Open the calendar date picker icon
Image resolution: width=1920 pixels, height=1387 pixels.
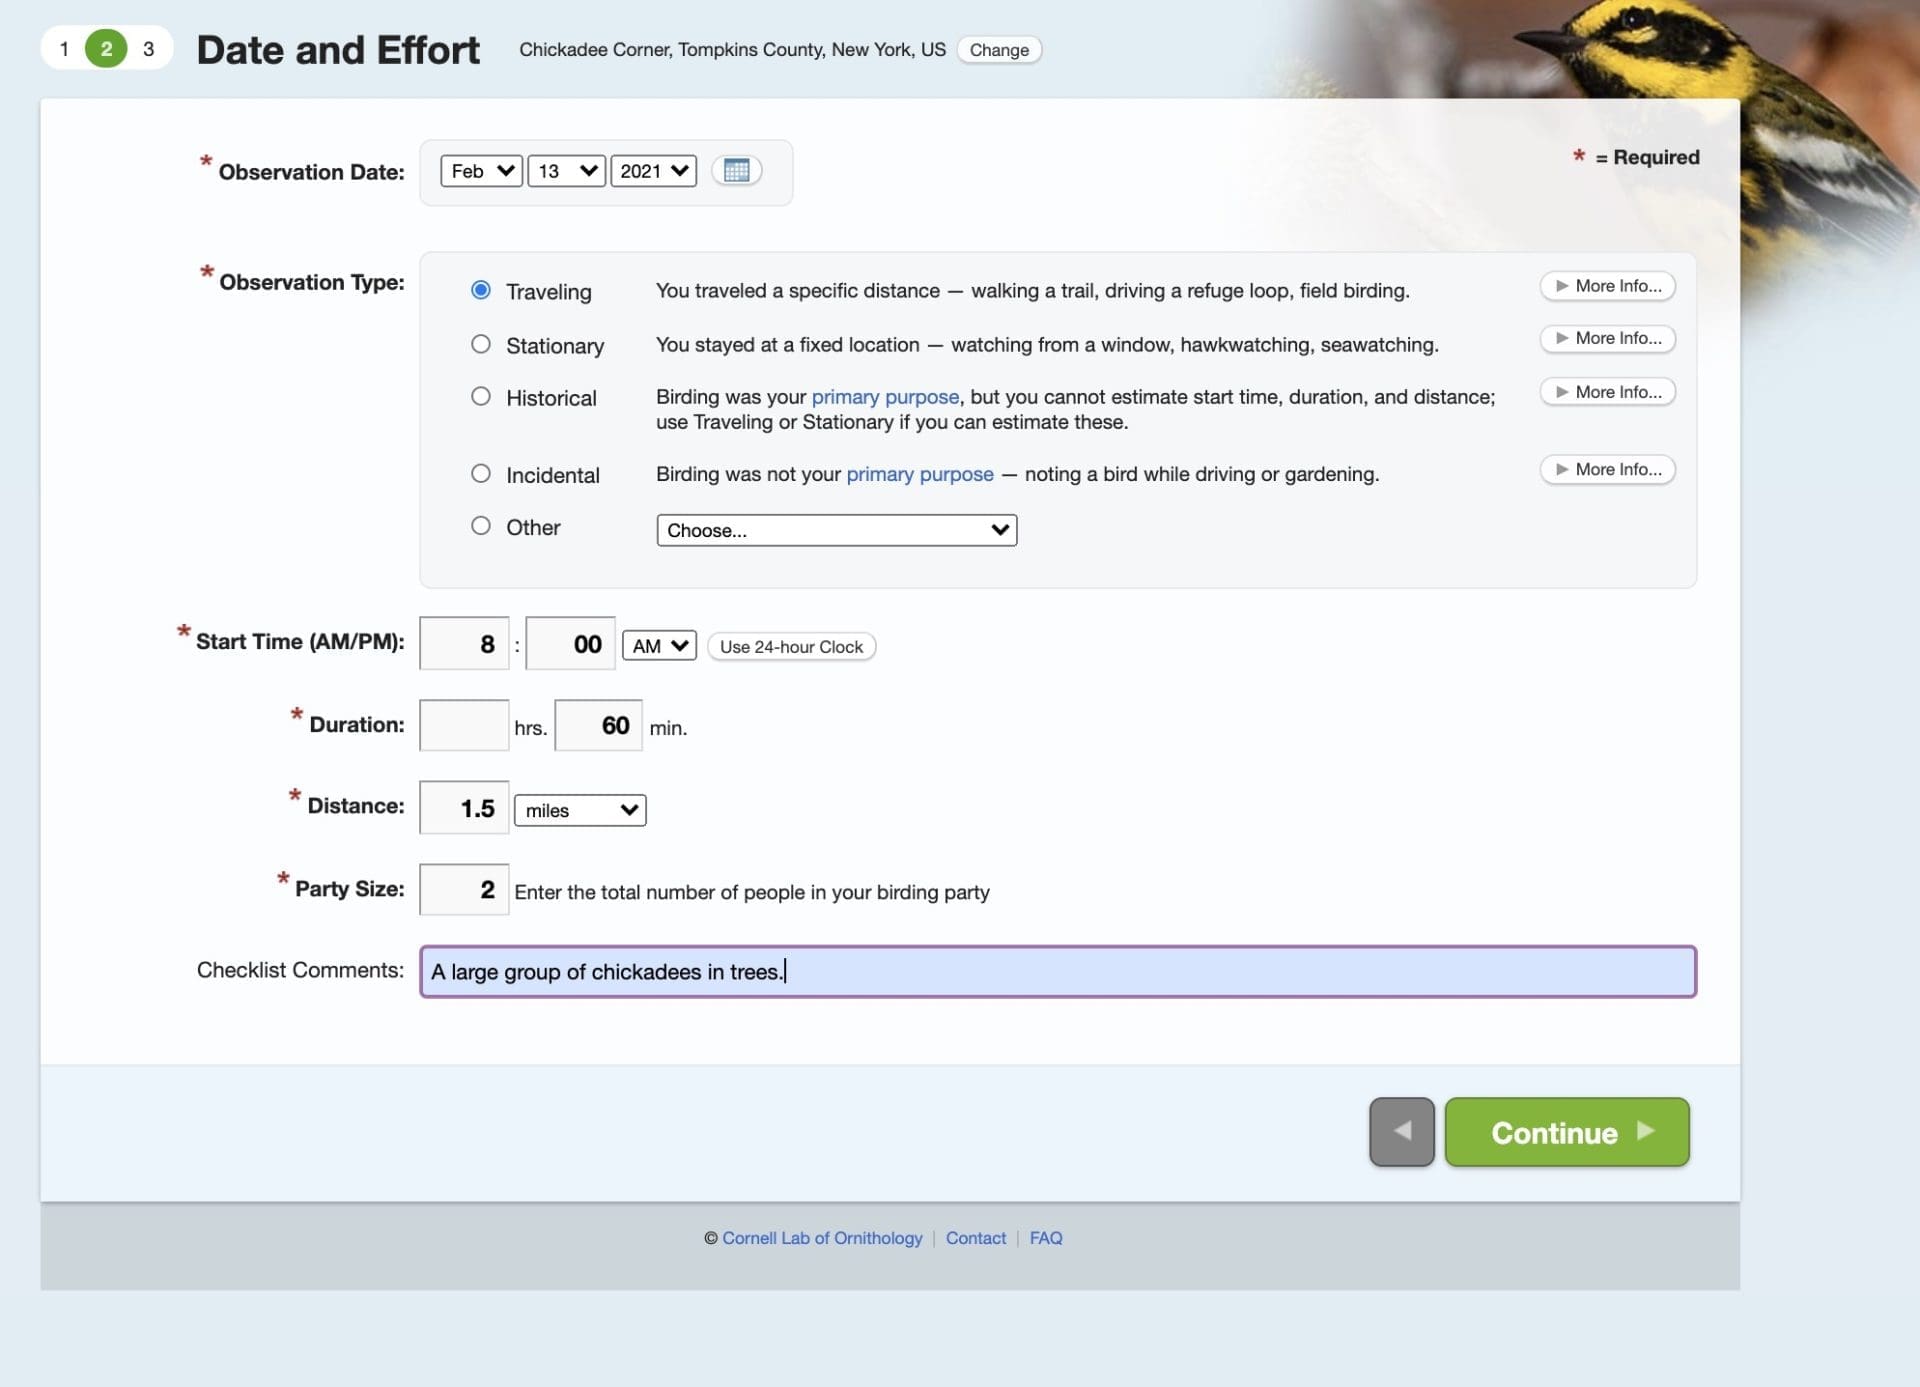(736, 171)
